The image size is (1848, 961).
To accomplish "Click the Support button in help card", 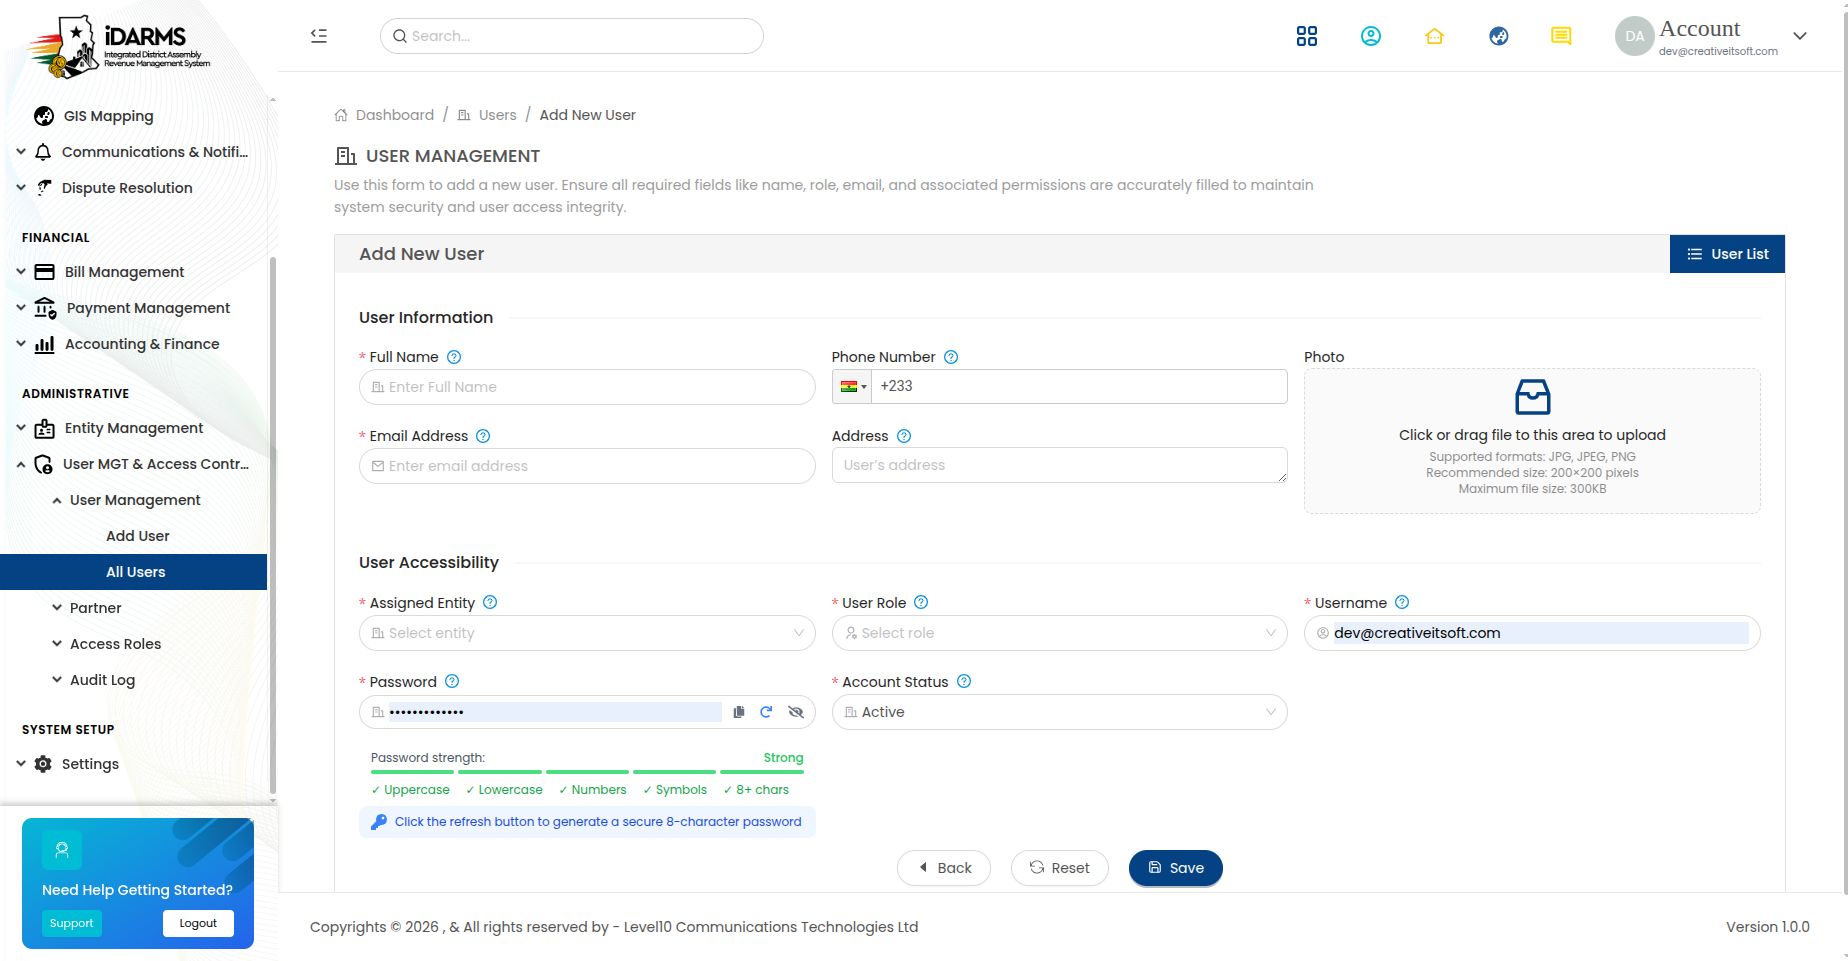I will (x=72, y=923).
